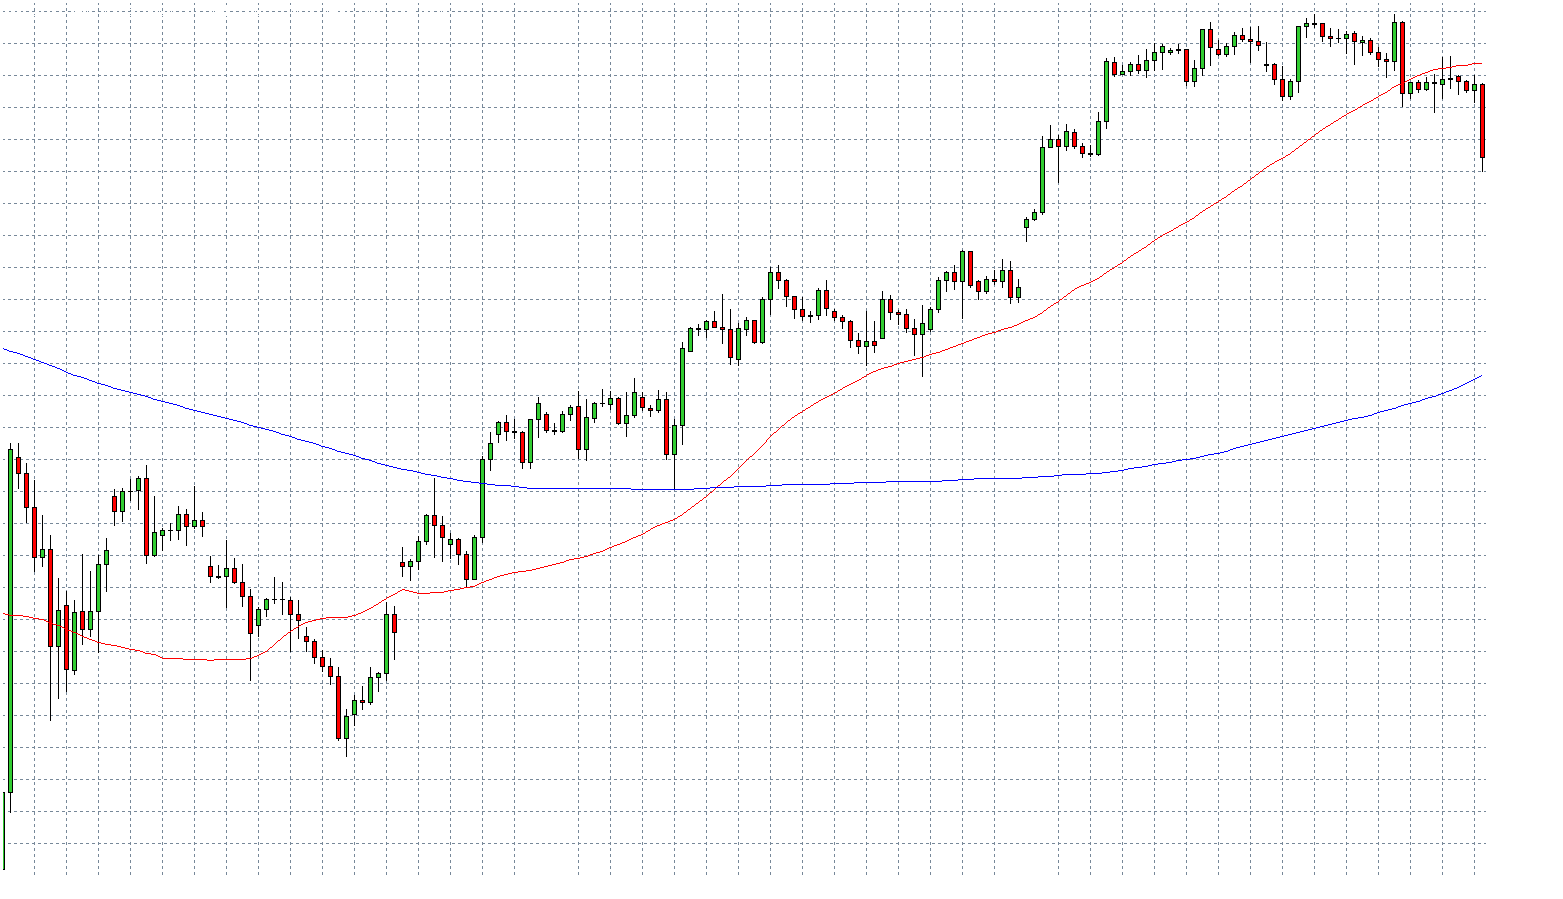Click the final large red candle at chart end
The image size is (1563, 899).
[x=1482, y=121]
